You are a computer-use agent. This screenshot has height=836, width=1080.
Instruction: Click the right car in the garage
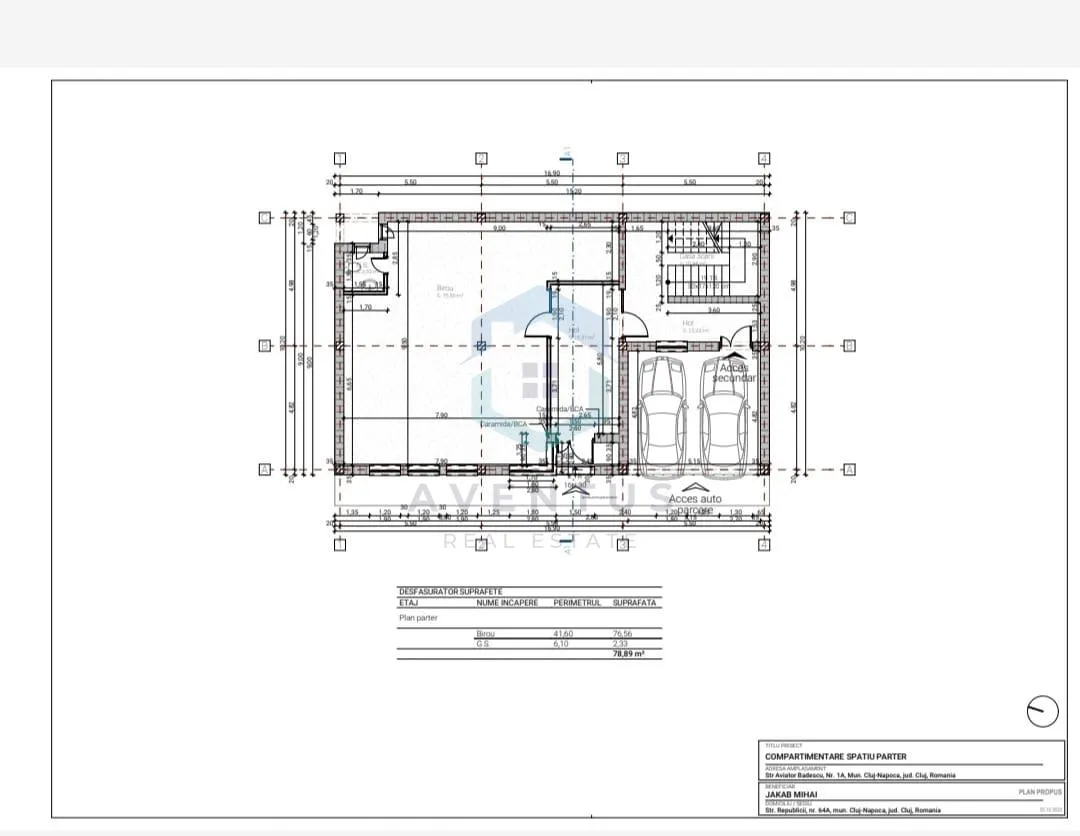coord(724,416)
